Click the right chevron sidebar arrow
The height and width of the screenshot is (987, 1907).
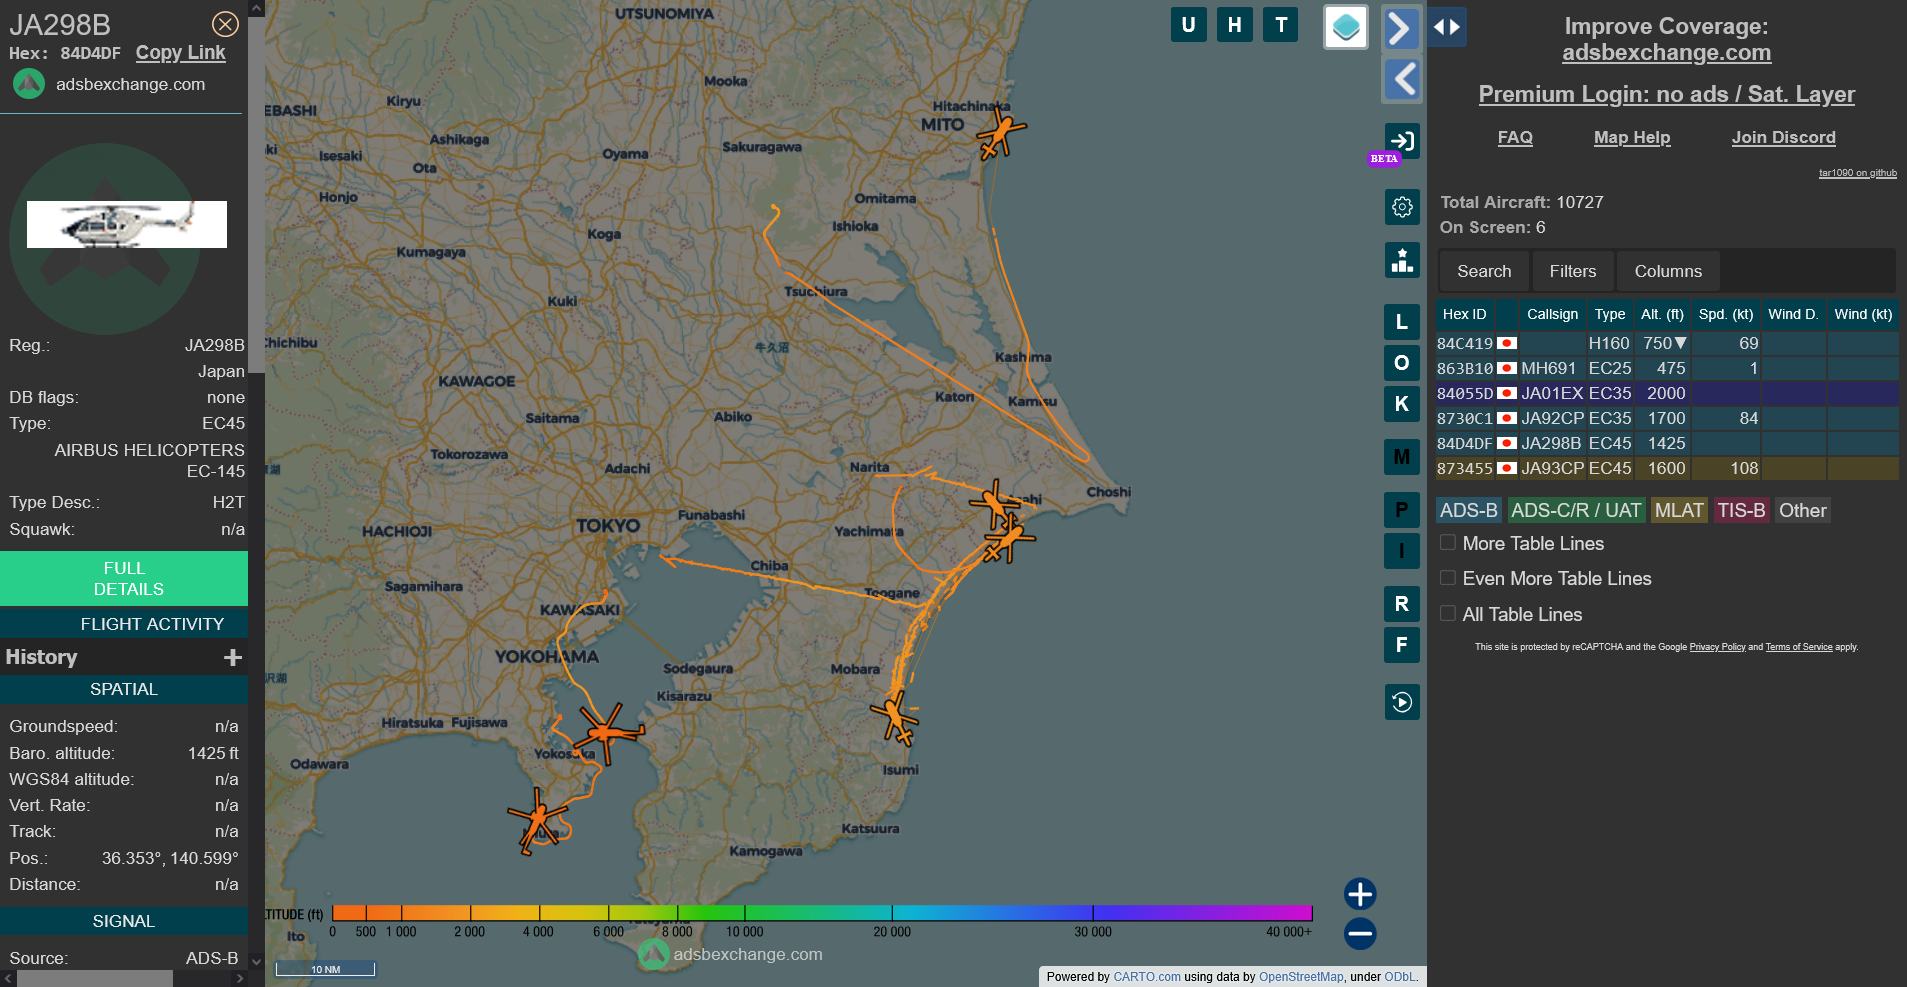(1402, 28)
